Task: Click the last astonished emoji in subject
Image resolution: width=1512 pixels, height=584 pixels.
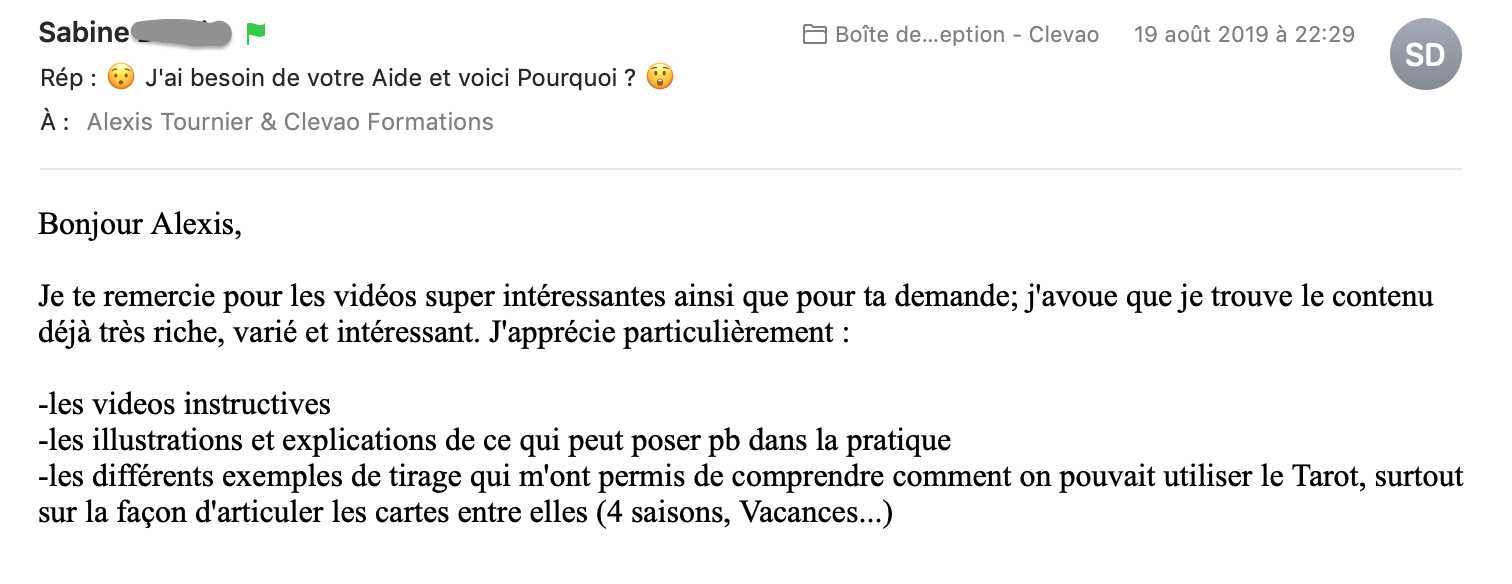Action: pos(659,77)
